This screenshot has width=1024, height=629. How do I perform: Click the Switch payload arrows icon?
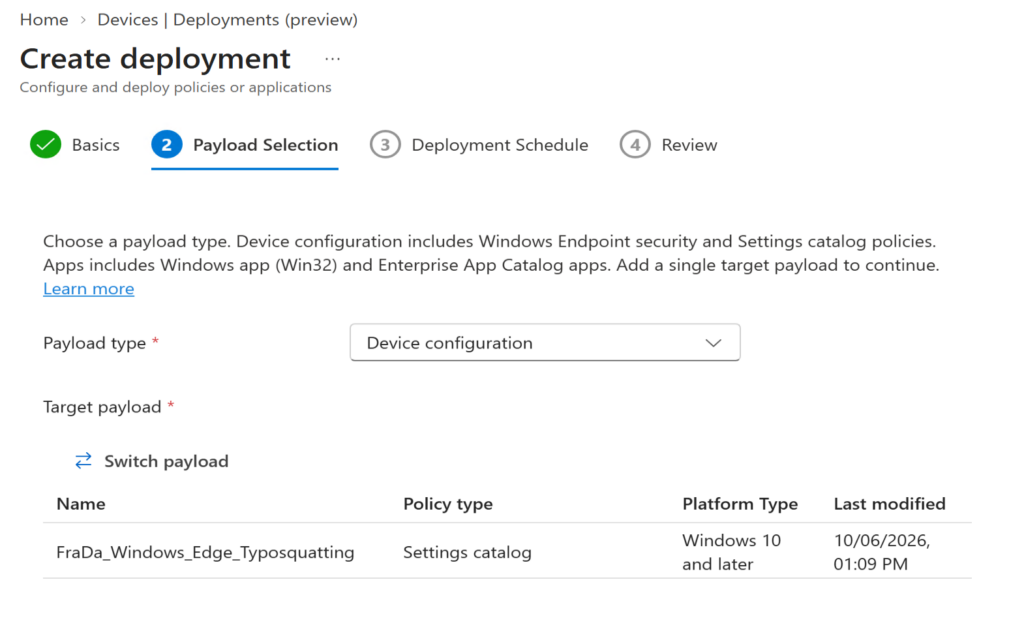(x=83, y=461)
